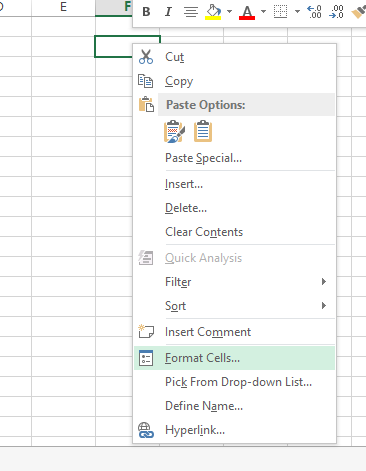
Task: Open borders dropdown arrow
Action: pos(297,12)
